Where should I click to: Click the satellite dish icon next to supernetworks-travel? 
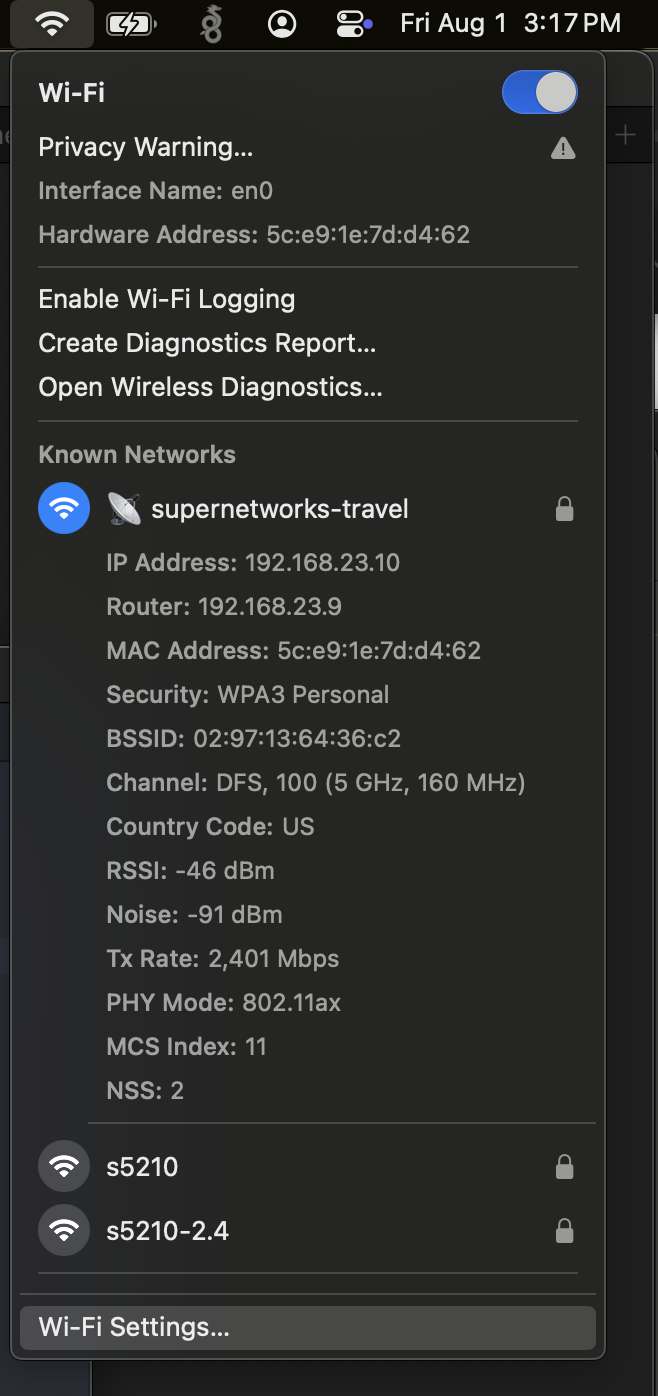122,508
